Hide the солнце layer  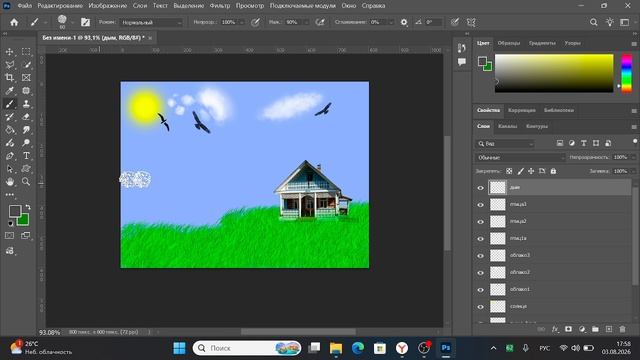point(480,307)
